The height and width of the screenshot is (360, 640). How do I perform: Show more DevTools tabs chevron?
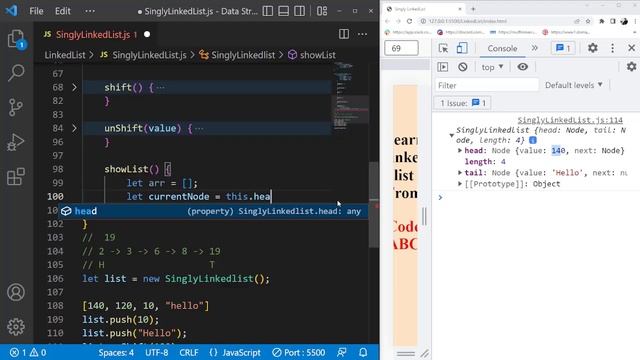tap(534, 48)
